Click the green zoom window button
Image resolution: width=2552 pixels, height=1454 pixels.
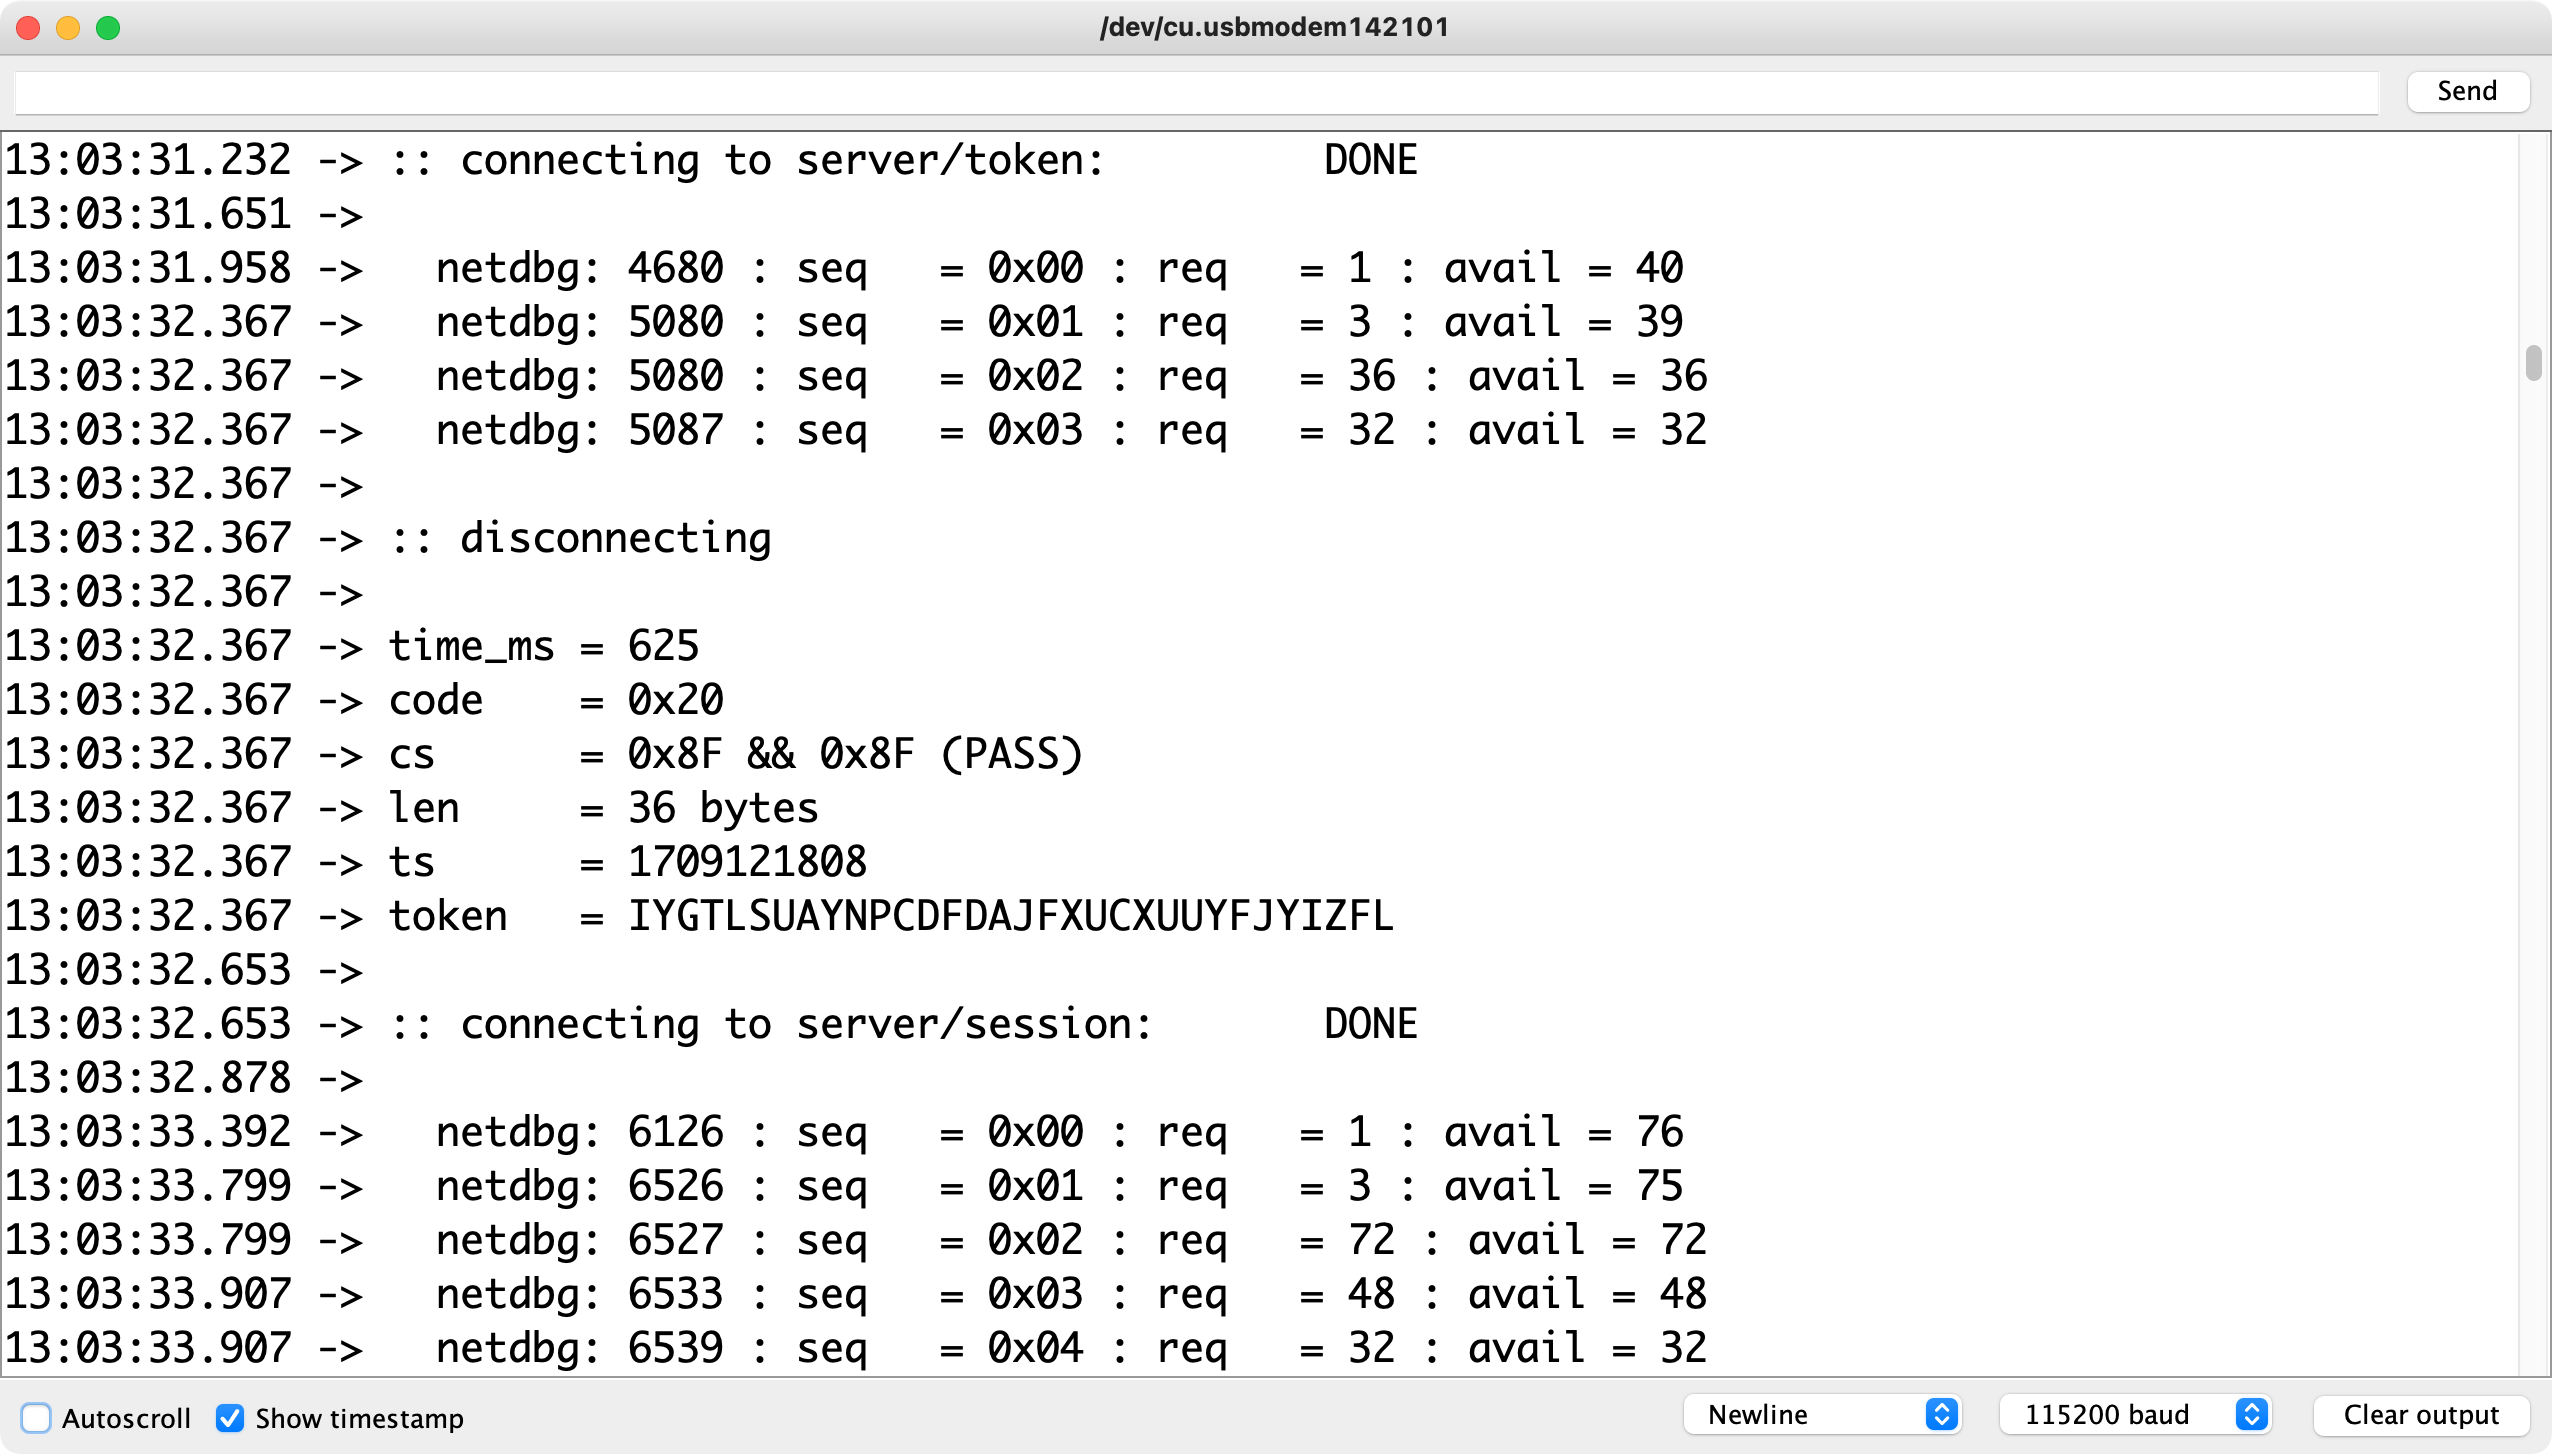[108, 27]
